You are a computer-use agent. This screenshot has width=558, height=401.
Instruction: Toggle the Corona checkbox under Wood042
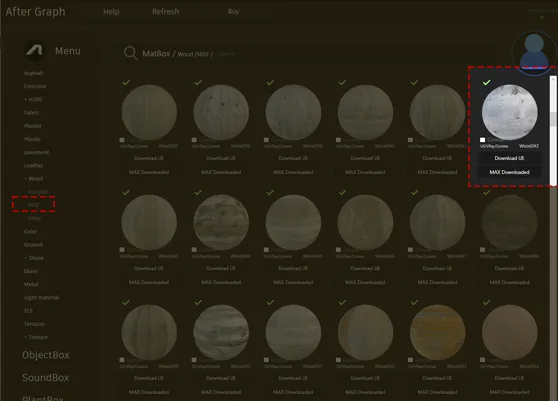pyautogui.click(x=483, y=140)
